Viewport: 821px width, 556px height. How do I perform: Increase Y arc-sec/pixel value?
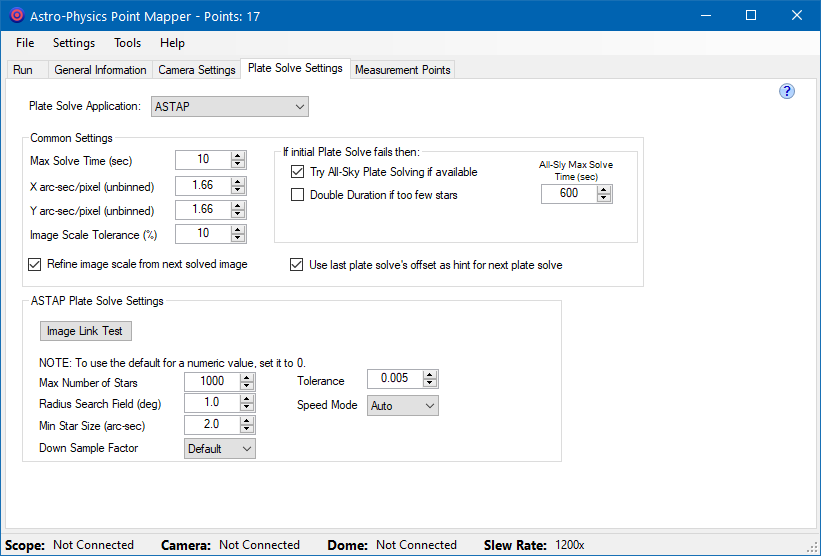[x=238, y=206]
